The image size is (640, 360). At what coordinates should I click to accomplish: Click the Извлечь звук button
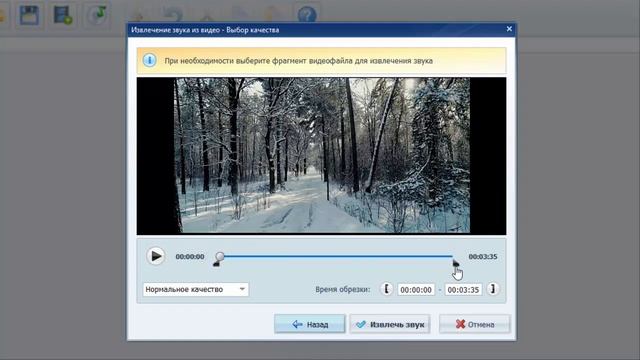(x=390, y=324)
